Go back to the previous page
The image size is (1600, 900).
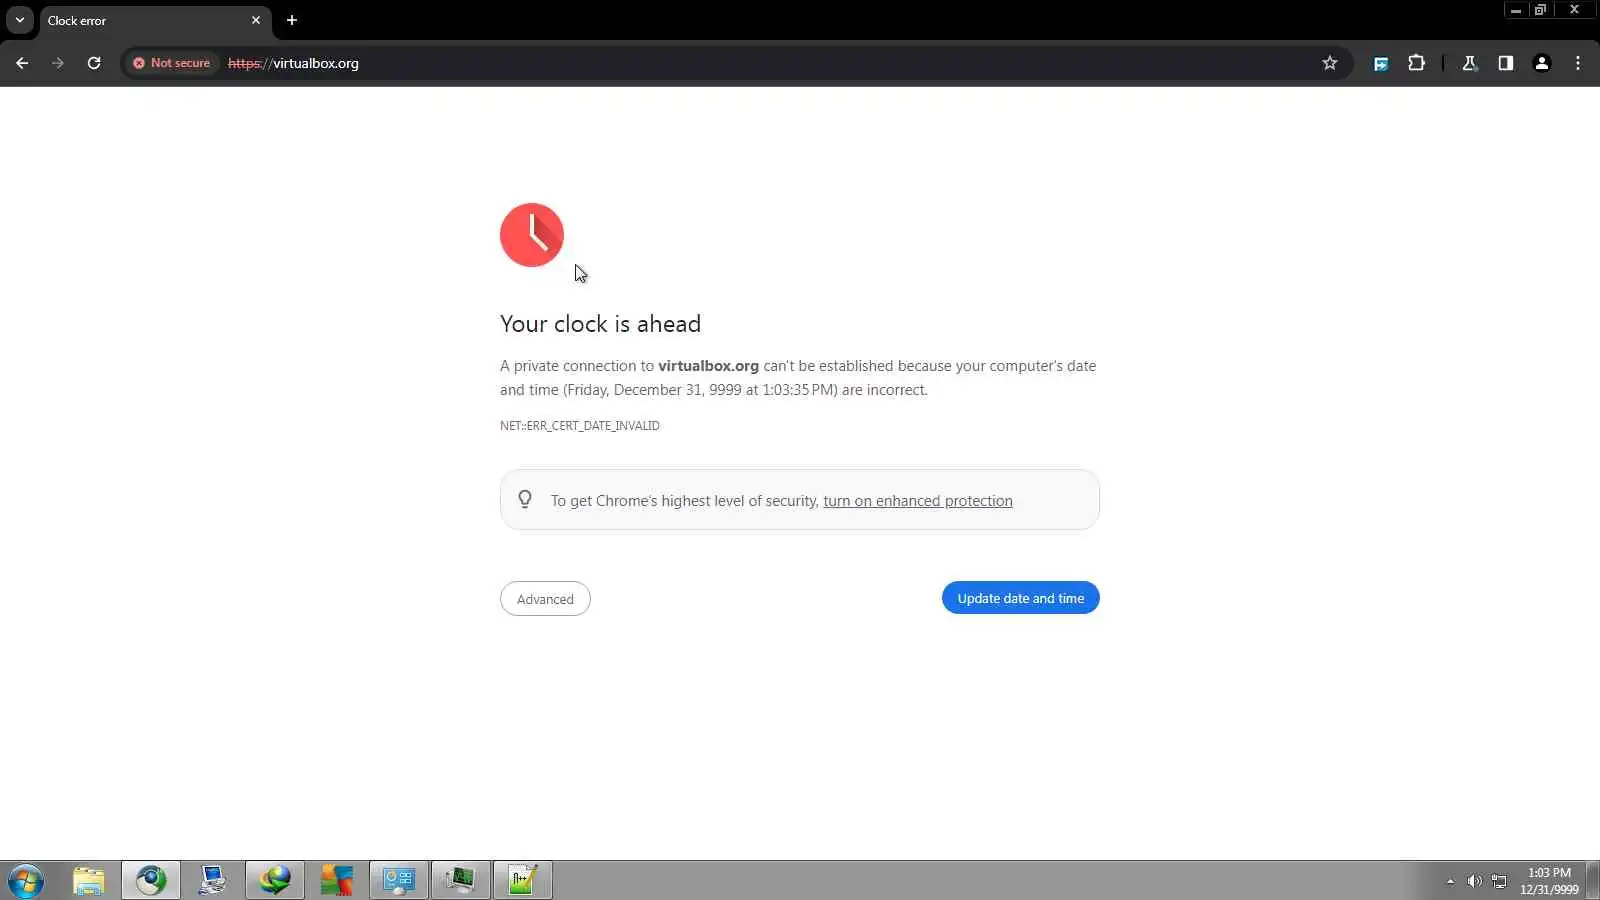point(22,63)
